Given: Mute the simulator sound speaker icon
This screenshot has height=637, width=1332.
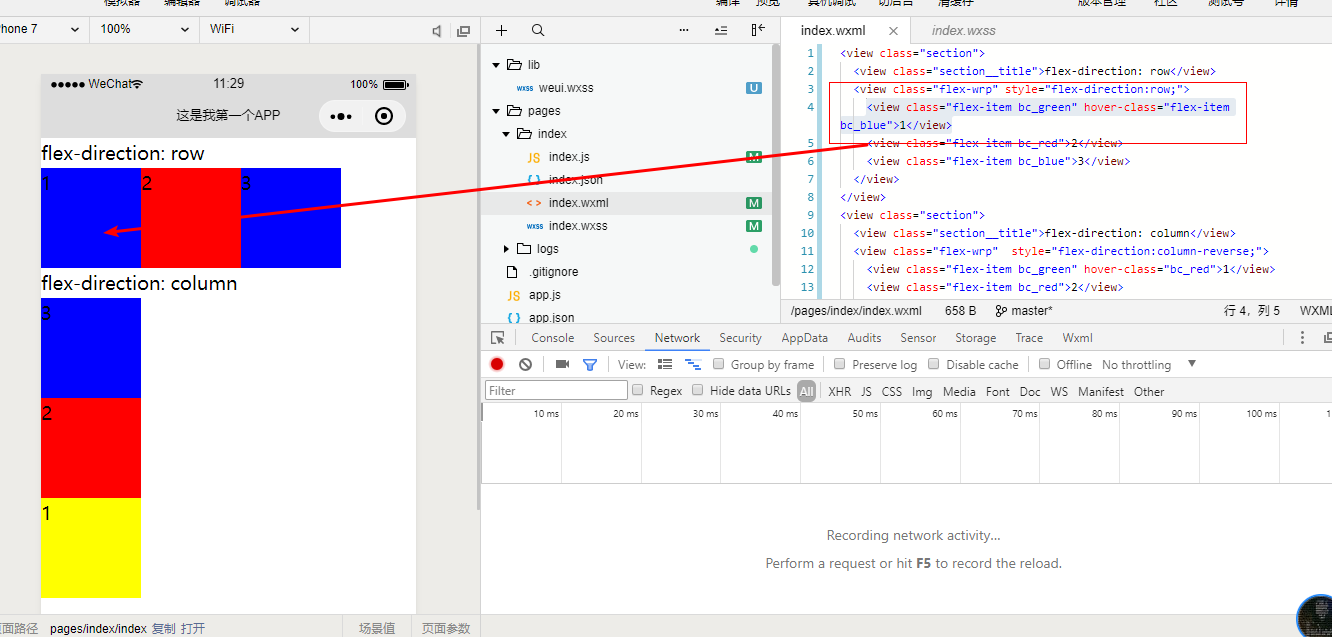Looking at the screenshot, I should pyautogui.click(x=437, y=31).
